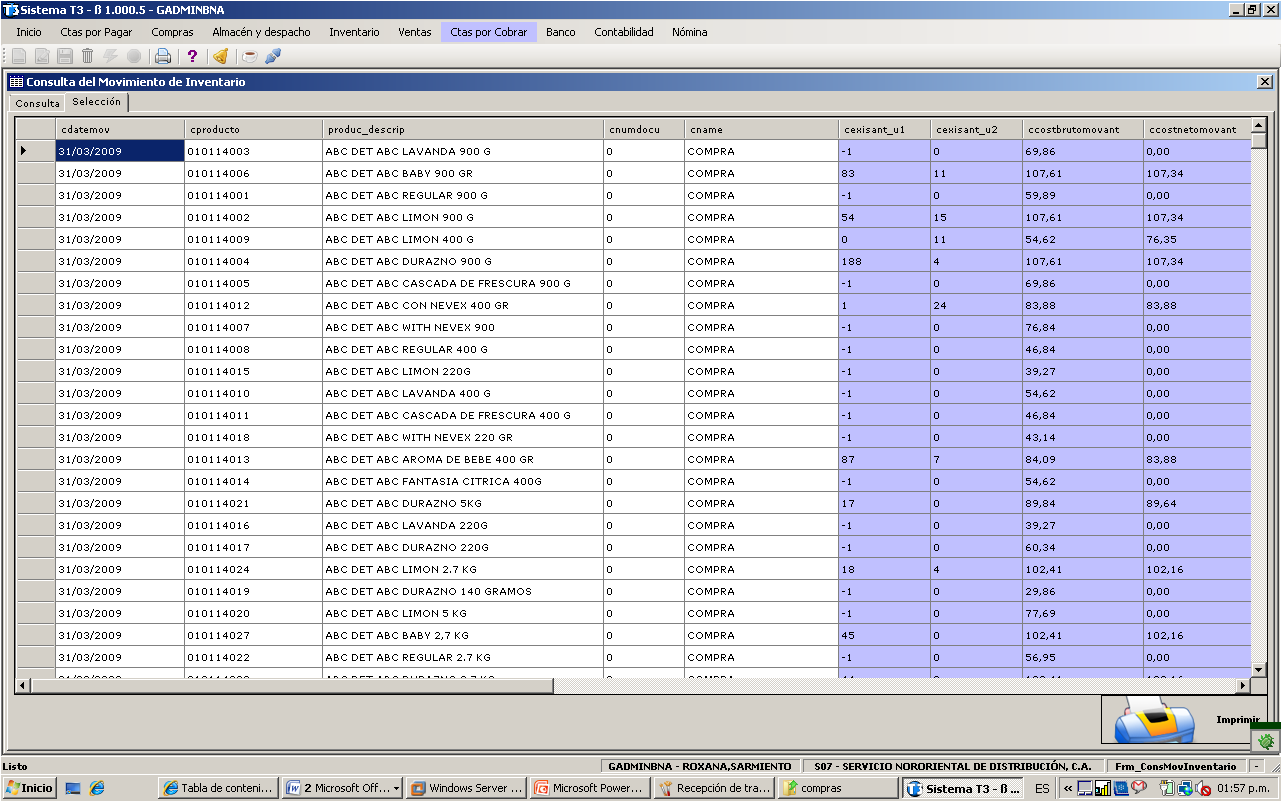
Task: Click the greyed-out new document icon
Action: point(18,56)
